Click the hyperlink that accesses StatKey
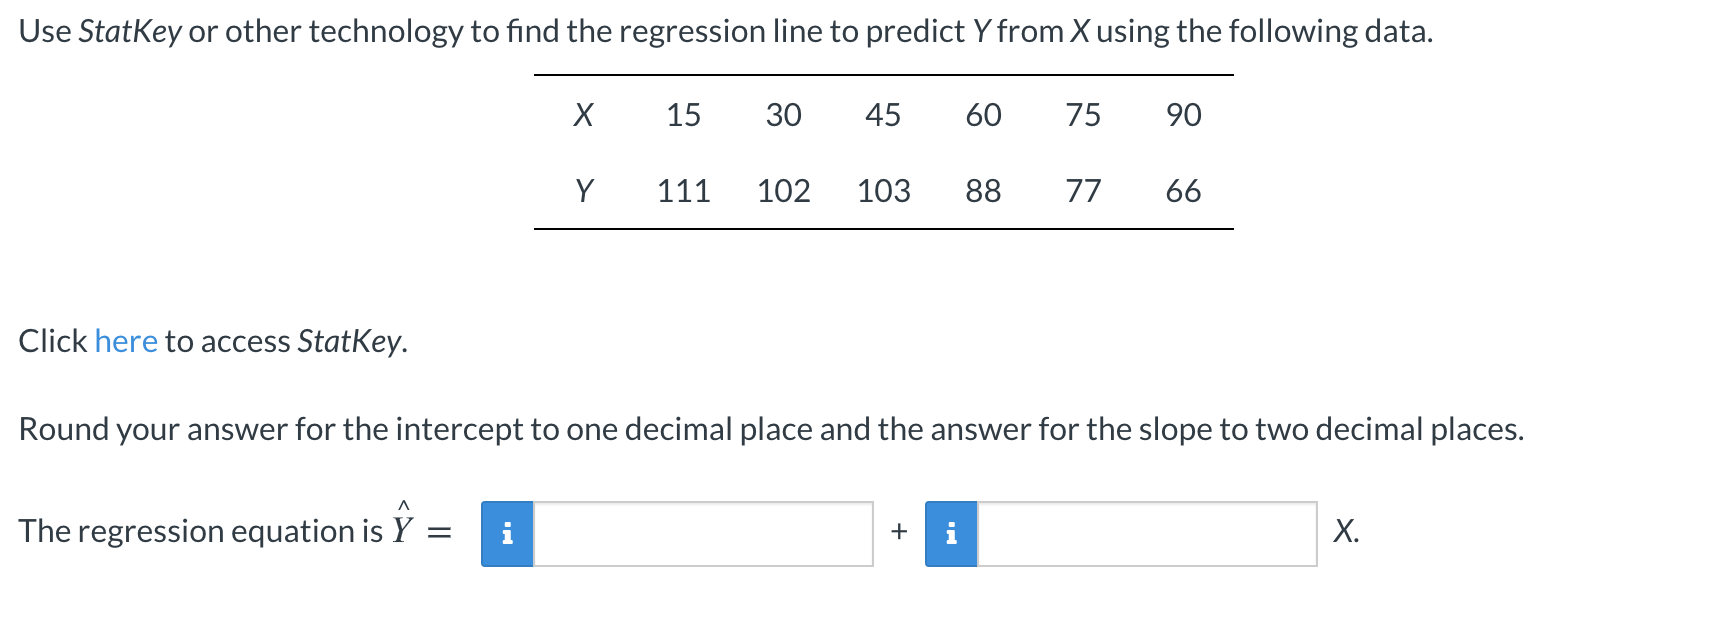Viewport: 1710px width, 618px height. point(126,341)
